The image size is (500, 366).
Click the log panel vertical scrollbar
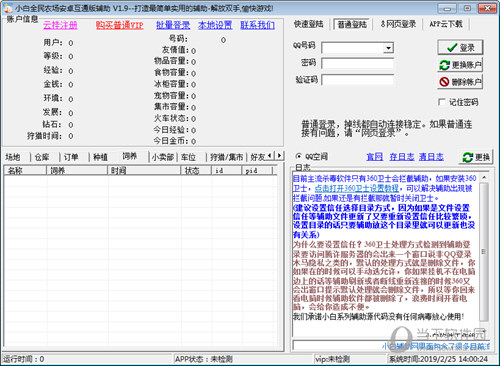484,251
